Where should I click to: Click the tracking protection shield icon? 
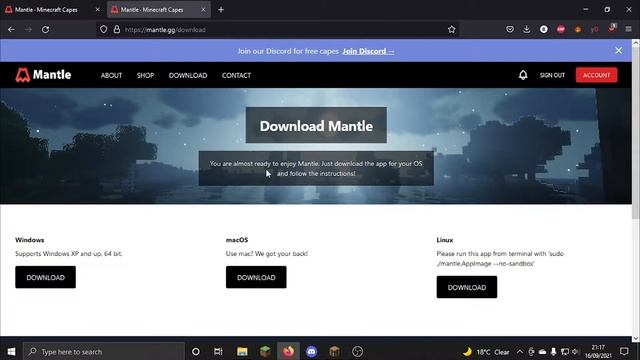pyautogui.click(x=104, y=29)
